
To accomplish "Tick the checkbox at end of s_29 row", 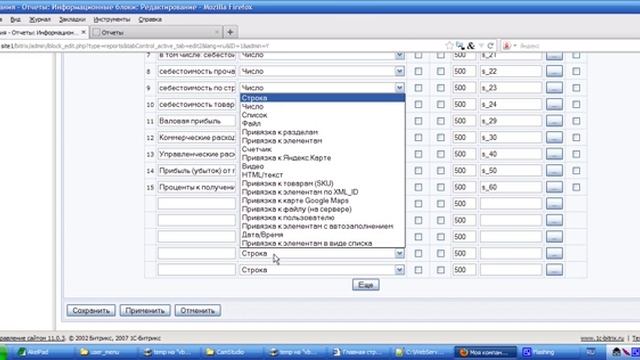I will [x=576, y=121].
